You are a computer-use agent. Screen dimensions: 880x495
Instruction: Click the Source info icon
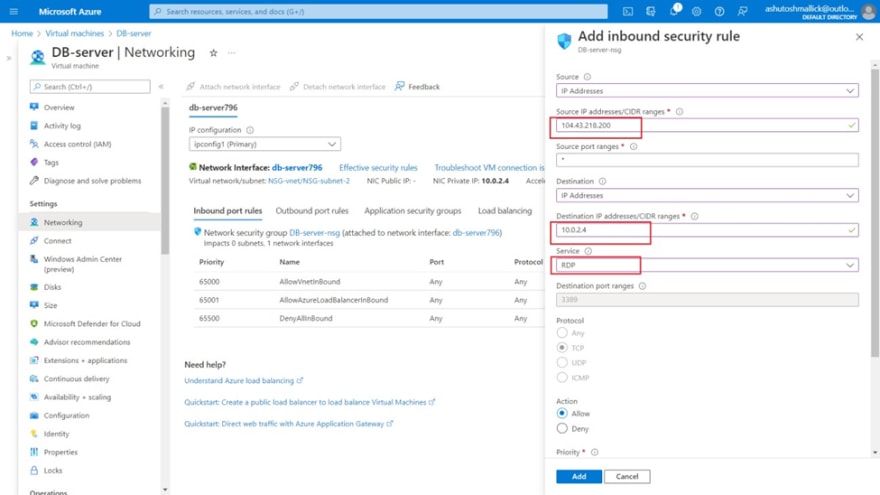pos(587,77)
